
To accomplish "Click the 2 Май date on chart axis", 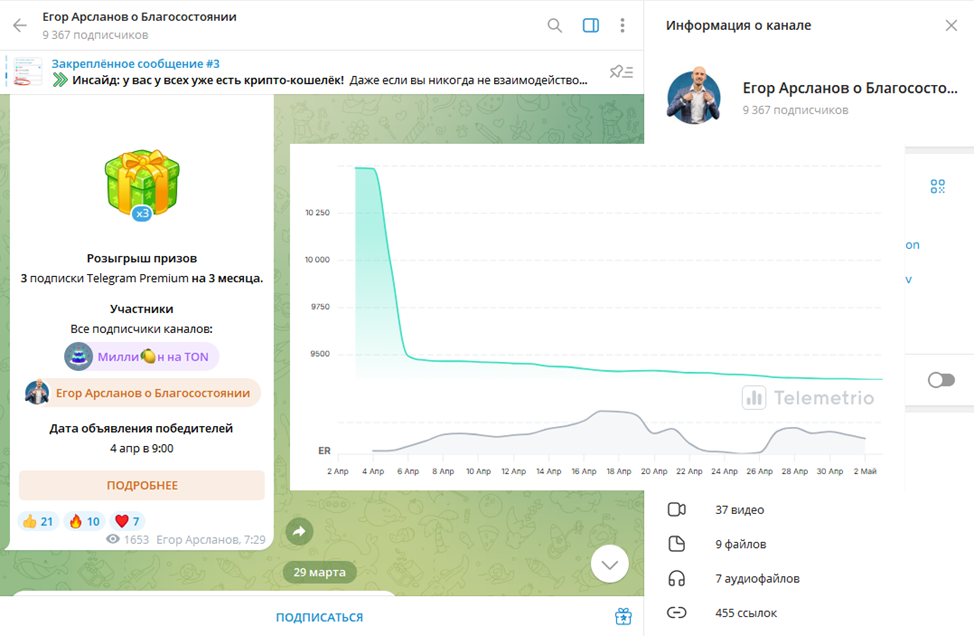I will tap(865, 471).
